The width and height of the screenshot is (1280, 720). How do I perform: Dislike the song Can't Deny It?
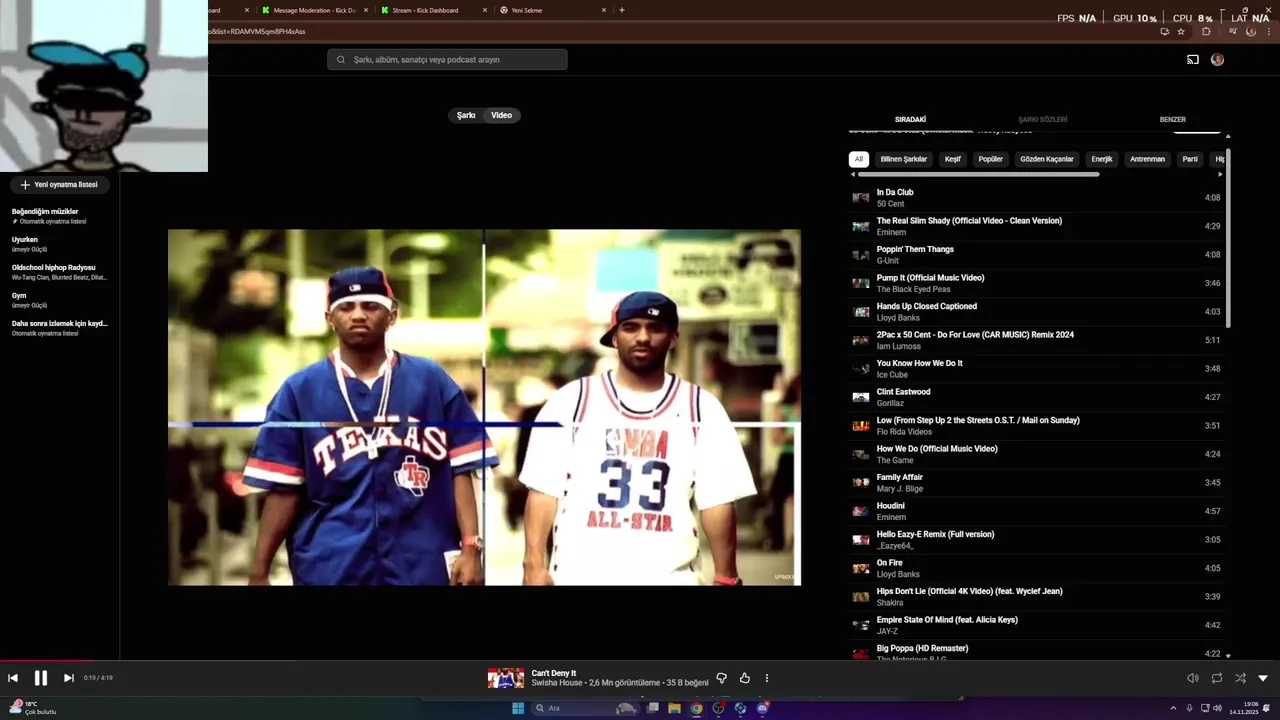click(x=721, y=678)
